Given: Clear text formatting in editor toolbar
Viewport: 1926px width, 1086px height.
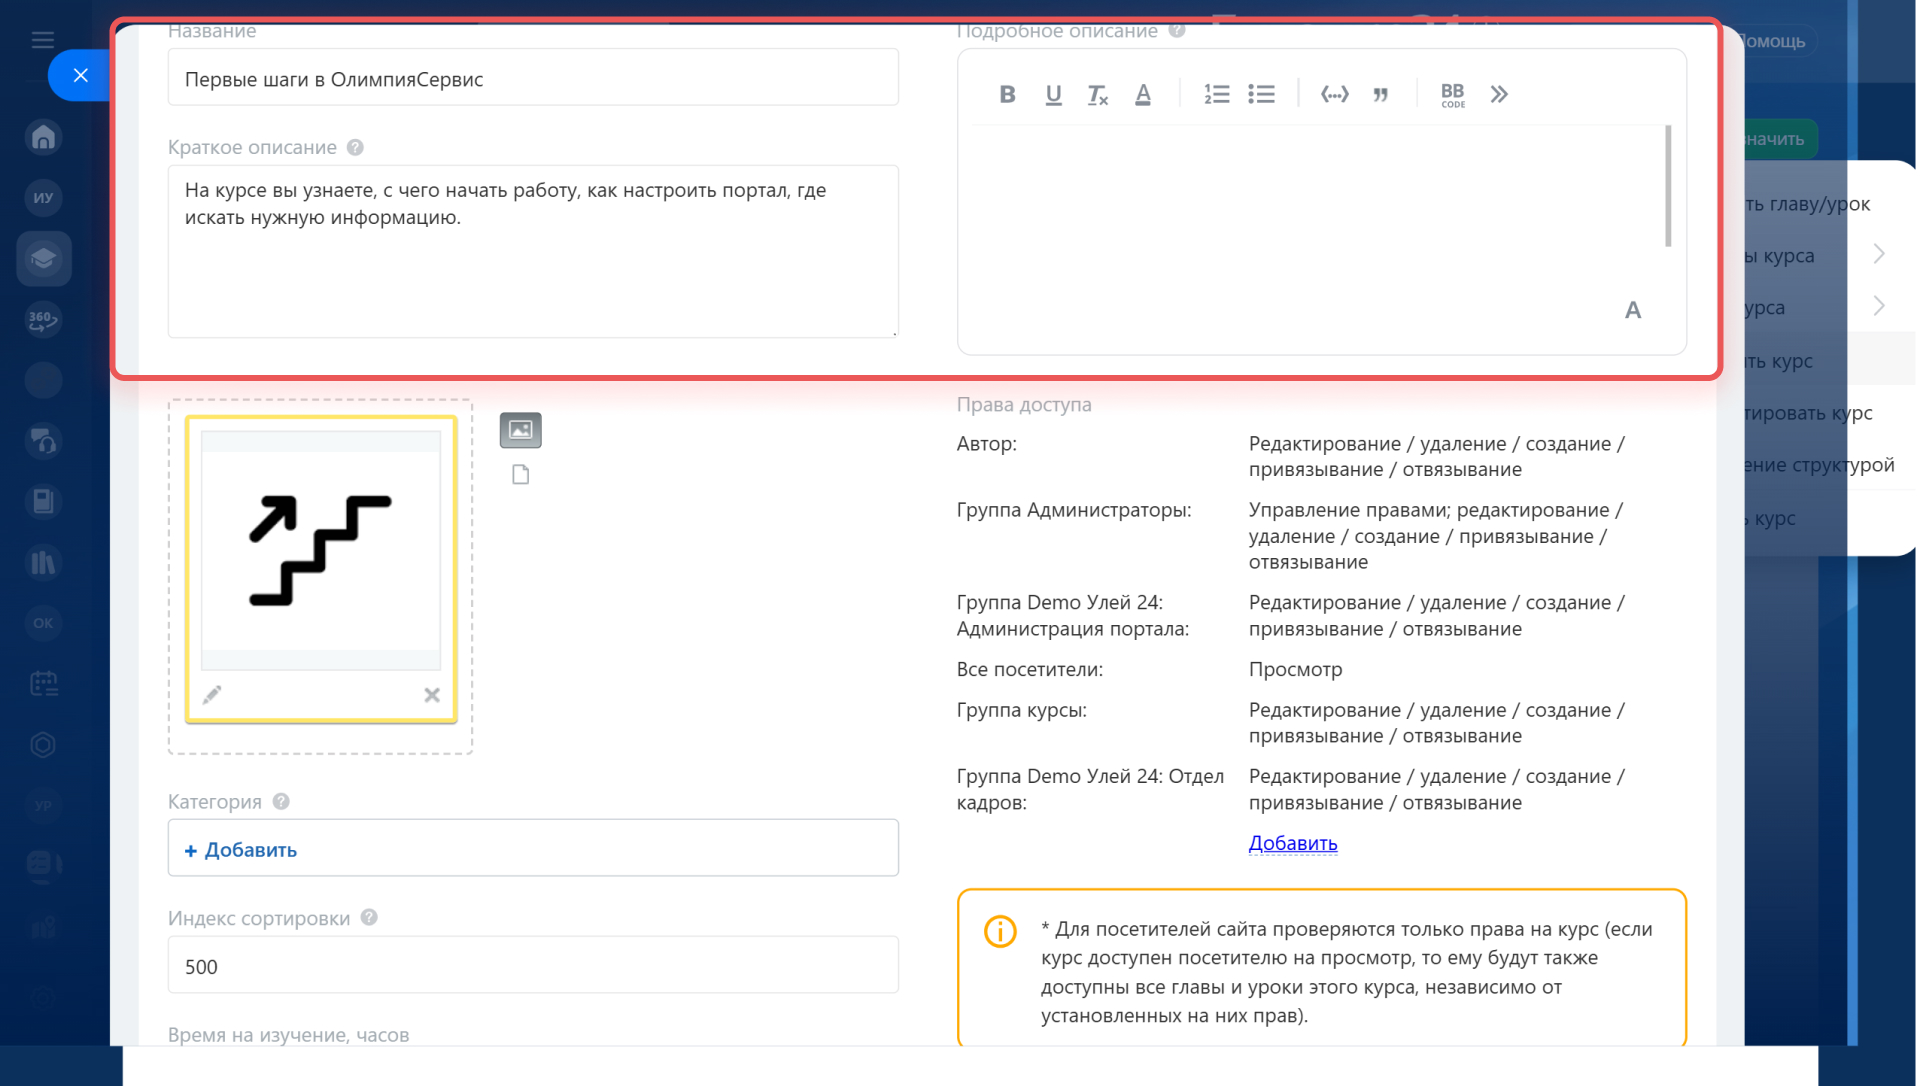Looking at the screenshot, I should (x=1097, y=94).
